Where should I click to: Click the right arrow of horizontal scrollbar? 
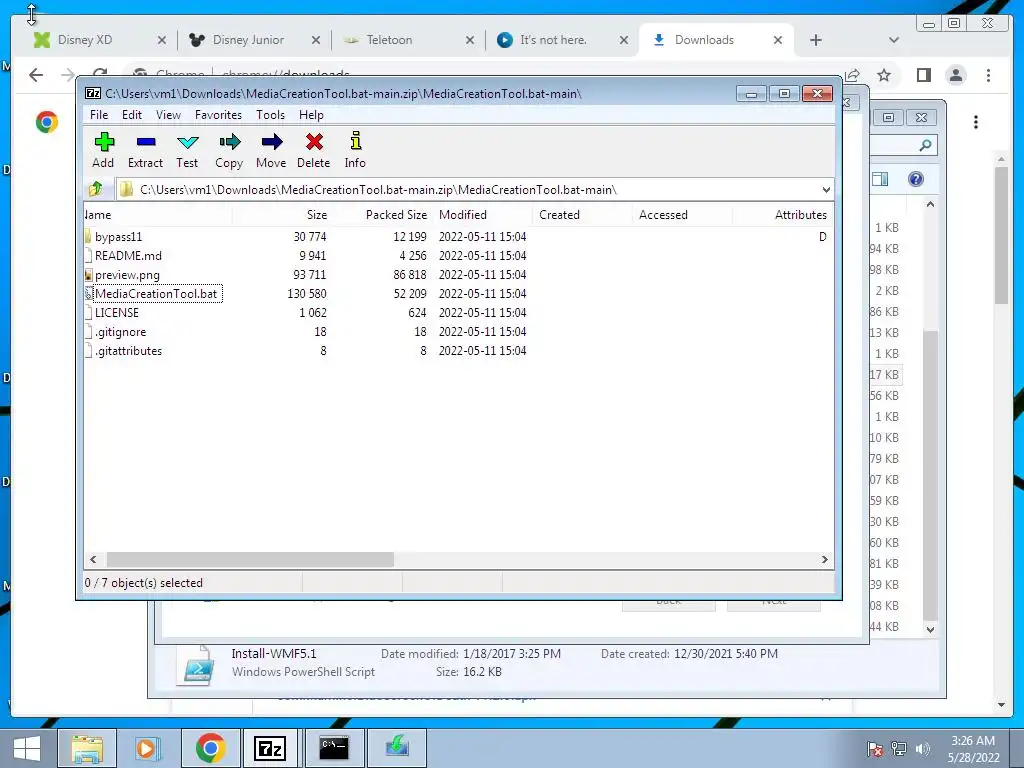(824, 560)
